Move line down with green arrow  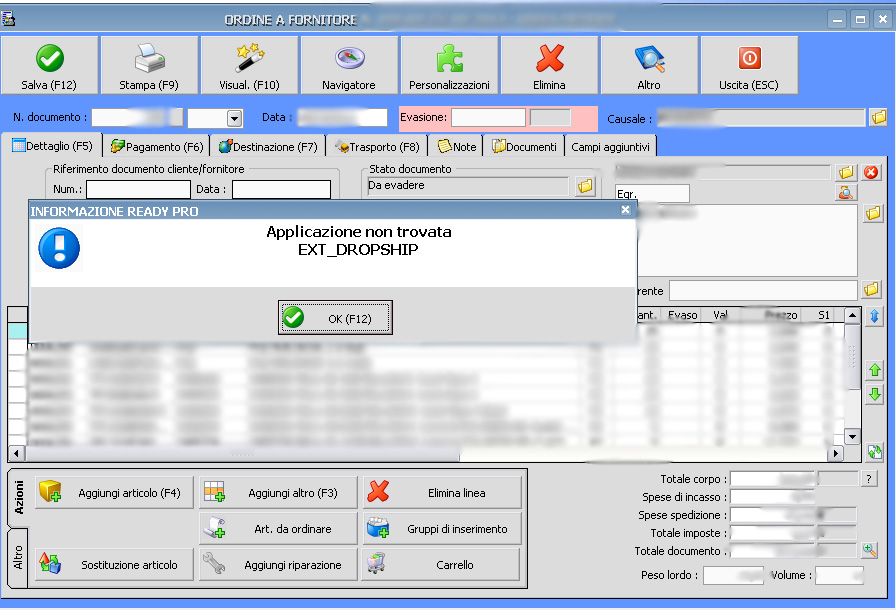[875, 394]
